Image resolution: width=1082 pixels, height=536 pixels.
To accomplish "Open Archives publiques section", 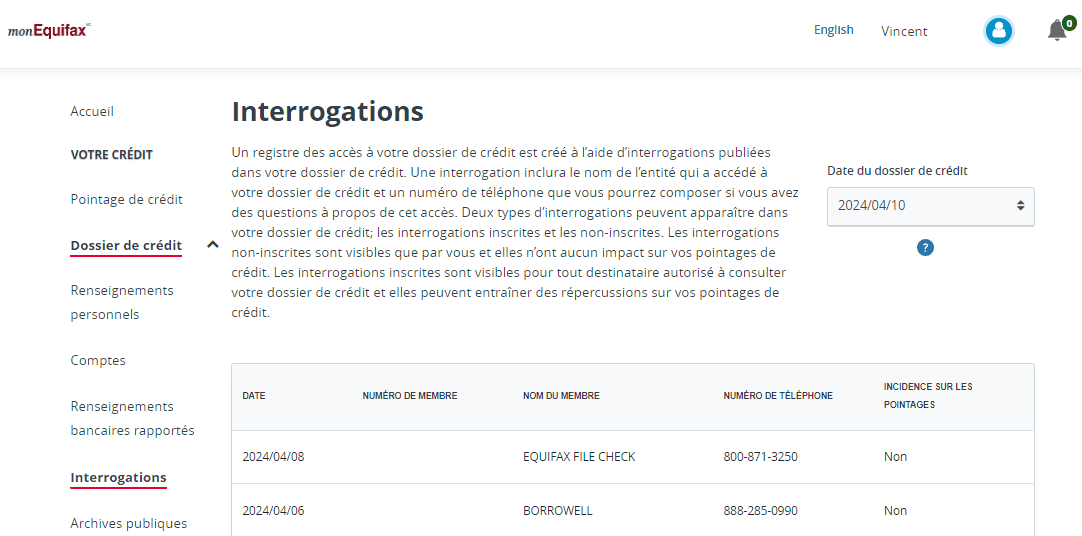I will (x=128, y=523).
